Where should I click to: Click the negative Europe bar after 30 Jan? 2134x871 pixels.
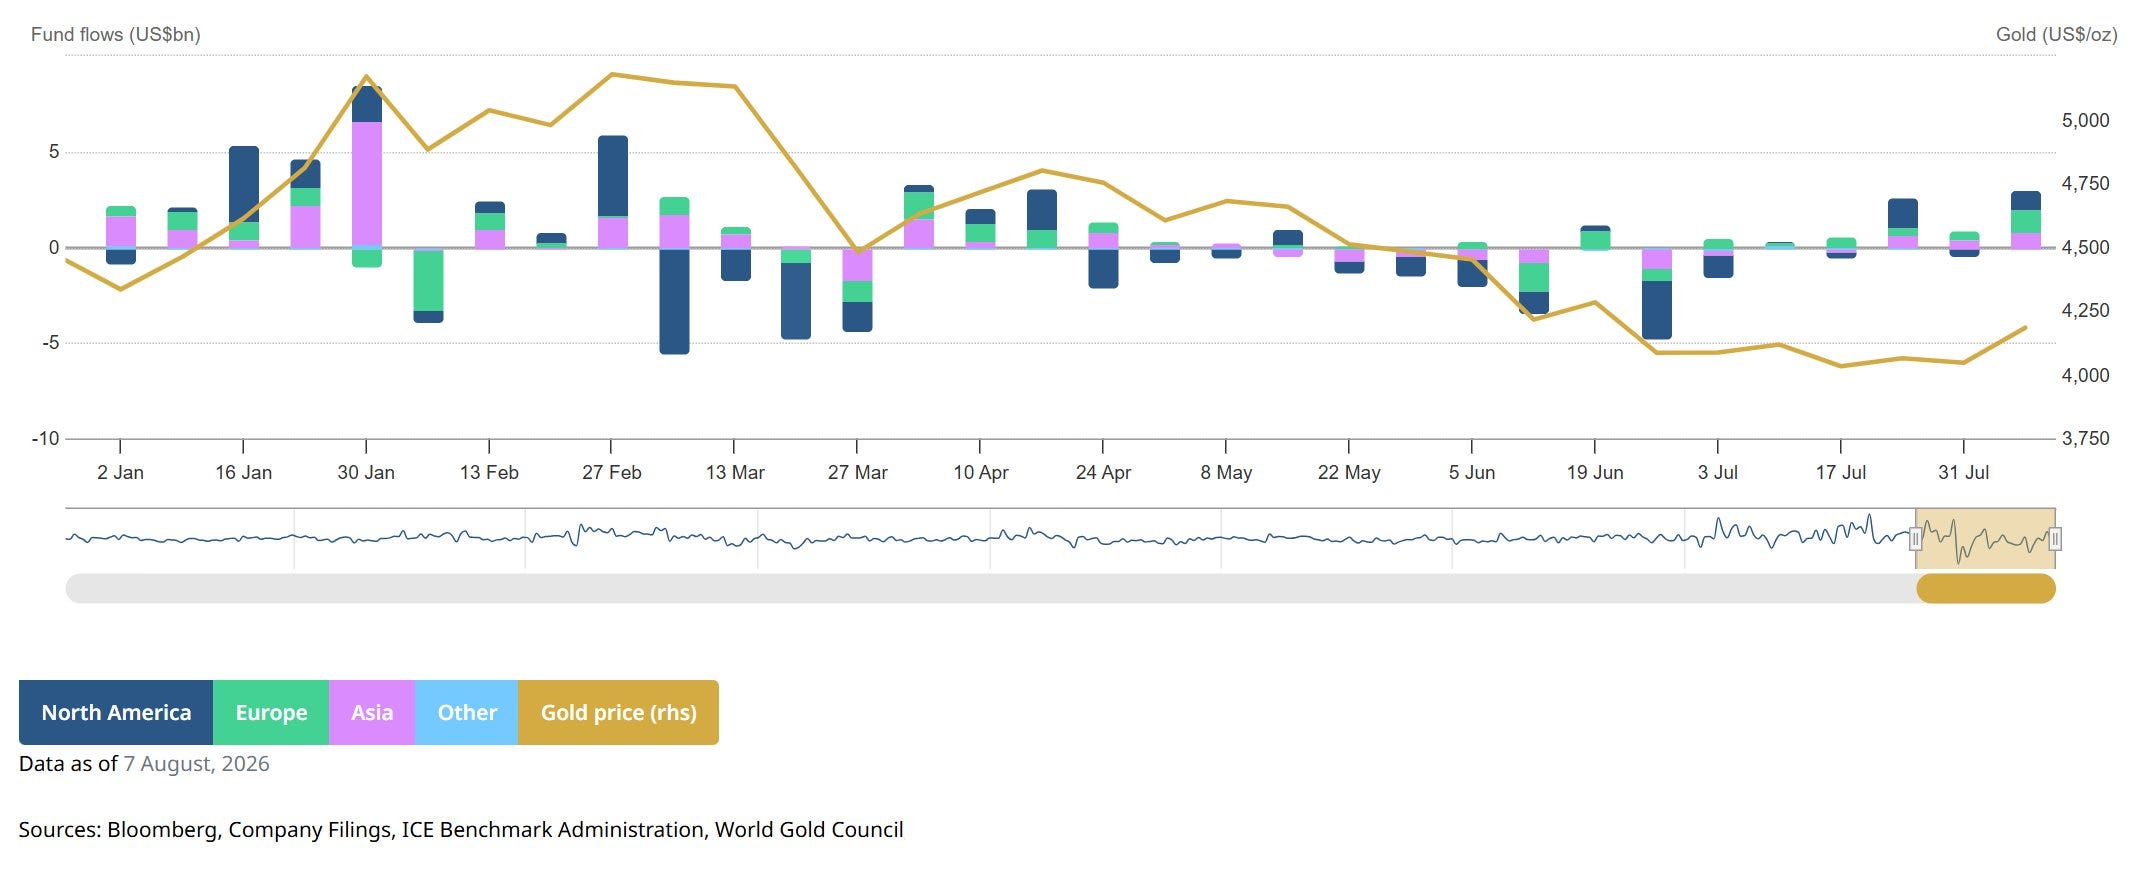429,281
